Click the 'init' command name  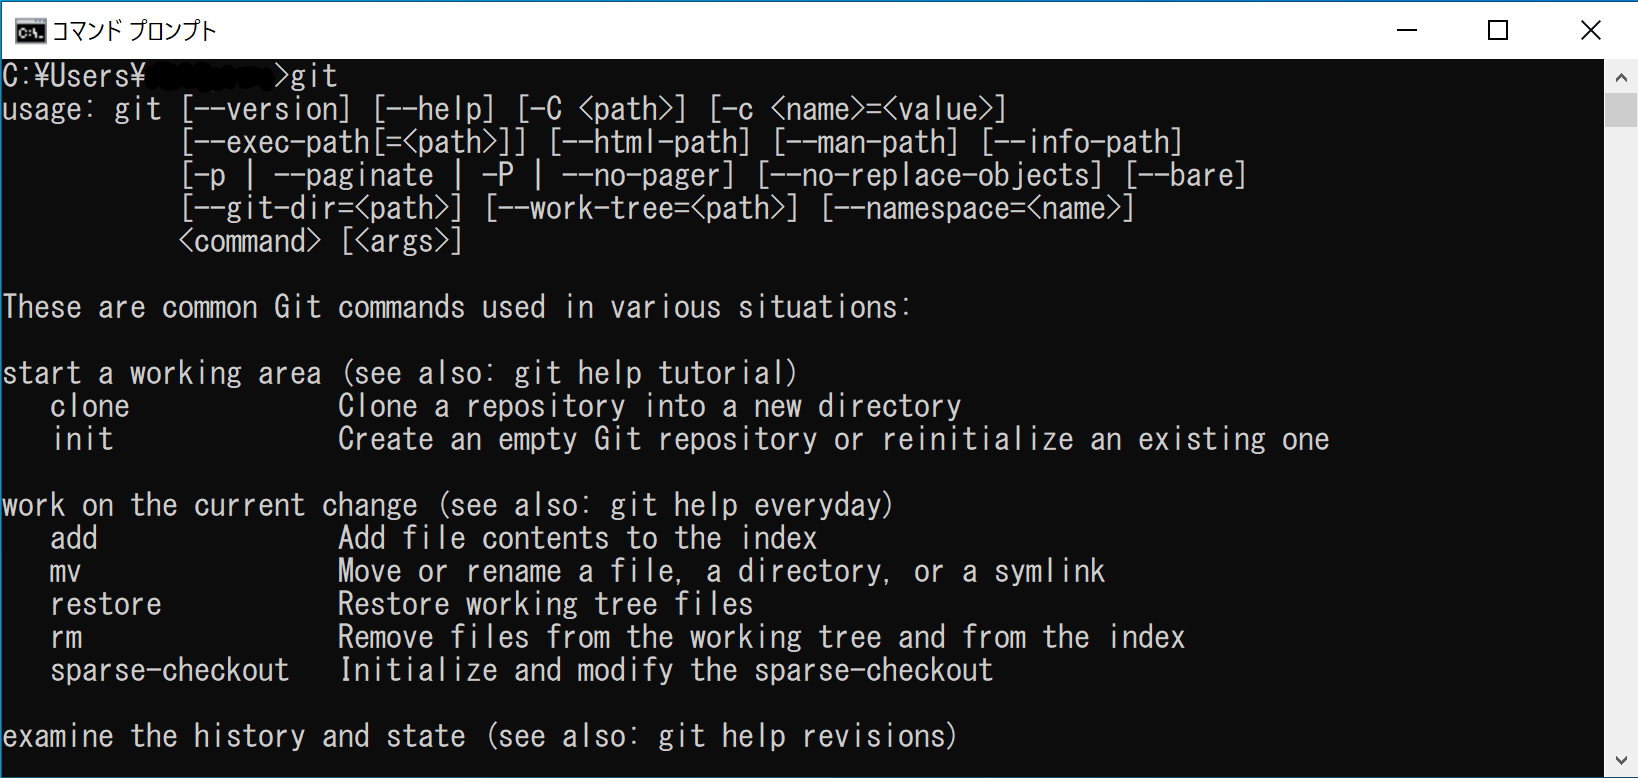tap(83, 440)
